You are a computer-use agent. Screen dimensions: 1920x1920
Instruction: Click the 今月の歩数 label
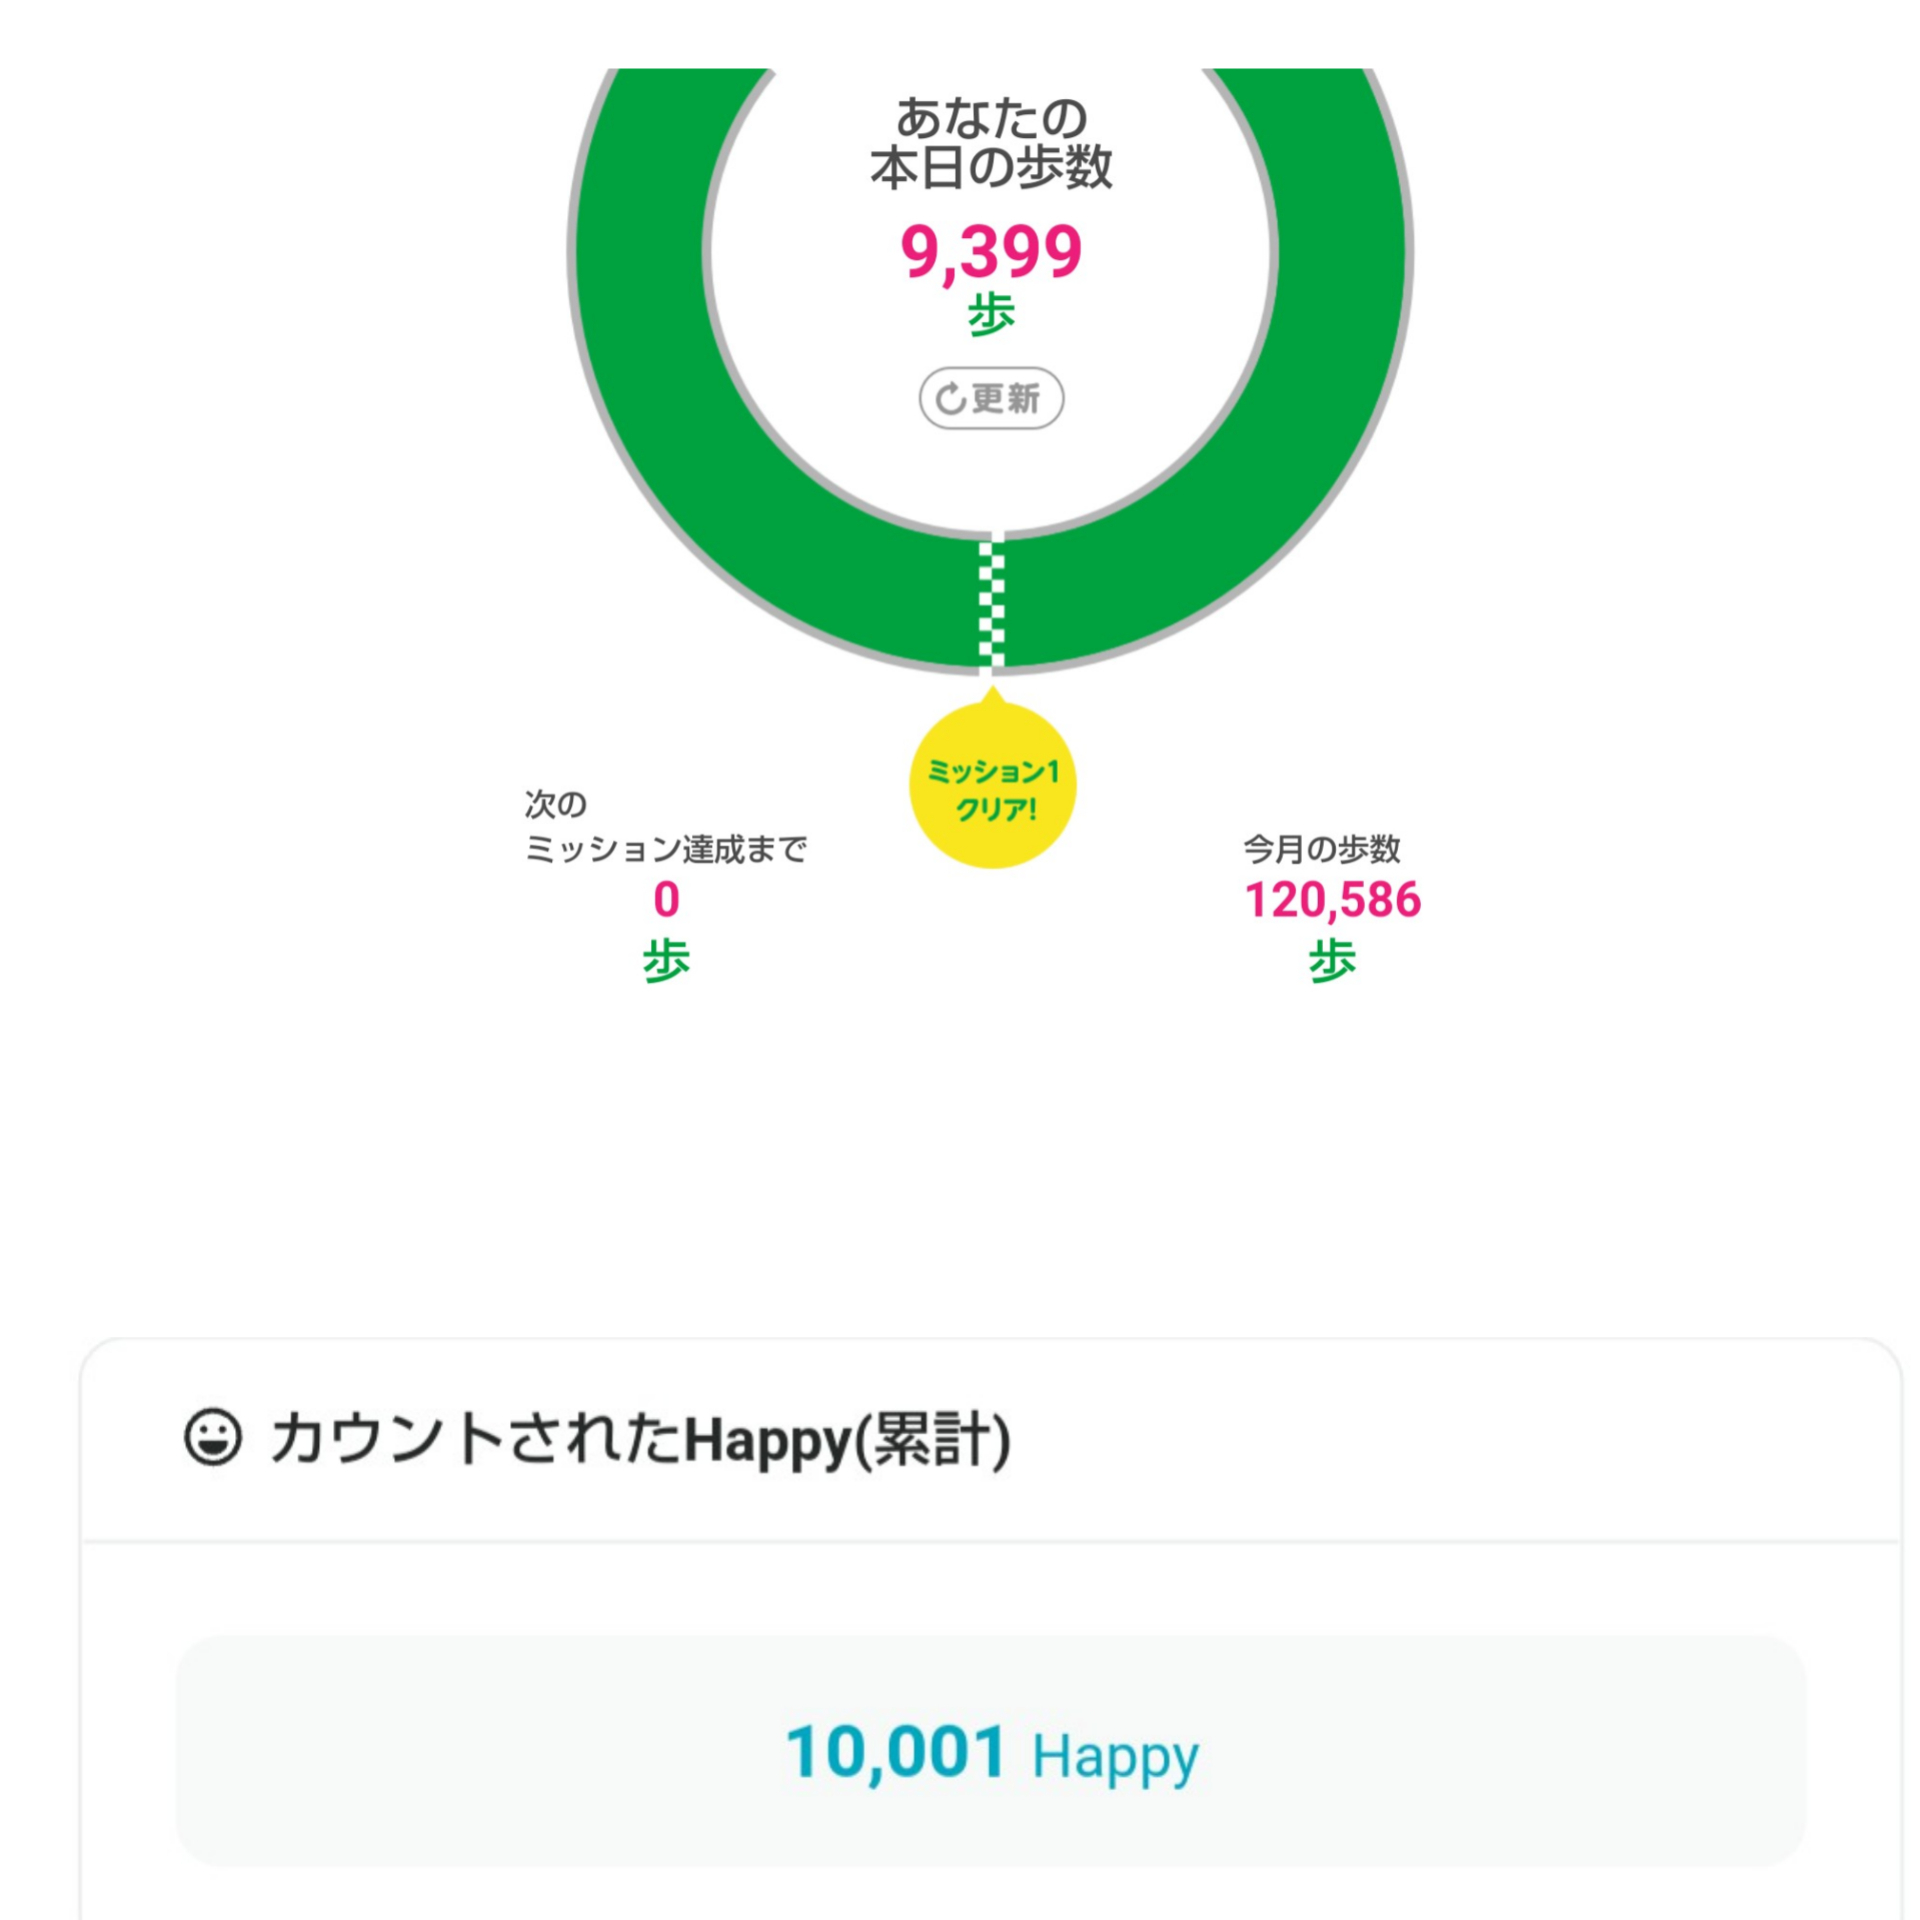(1321, 849)
